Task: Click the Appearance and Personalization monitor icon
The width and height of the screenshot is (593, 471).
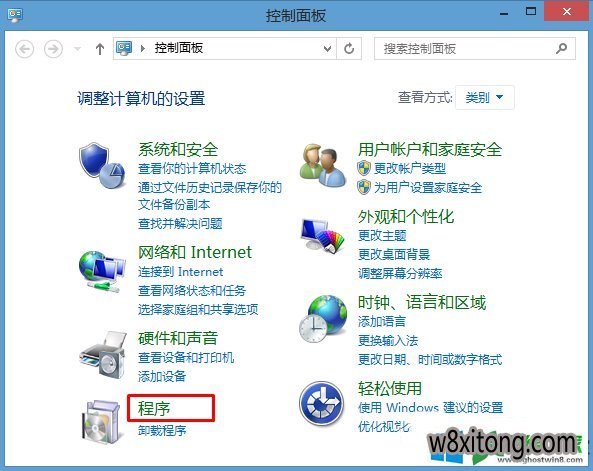Action: pyautogui.click(x=323, y=235)
